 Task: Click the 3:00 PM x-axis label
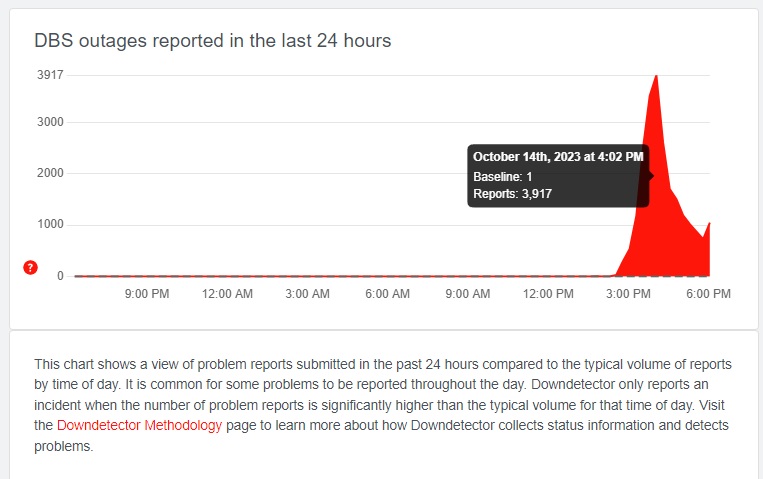pyautogui.click(x=629, y=294)
